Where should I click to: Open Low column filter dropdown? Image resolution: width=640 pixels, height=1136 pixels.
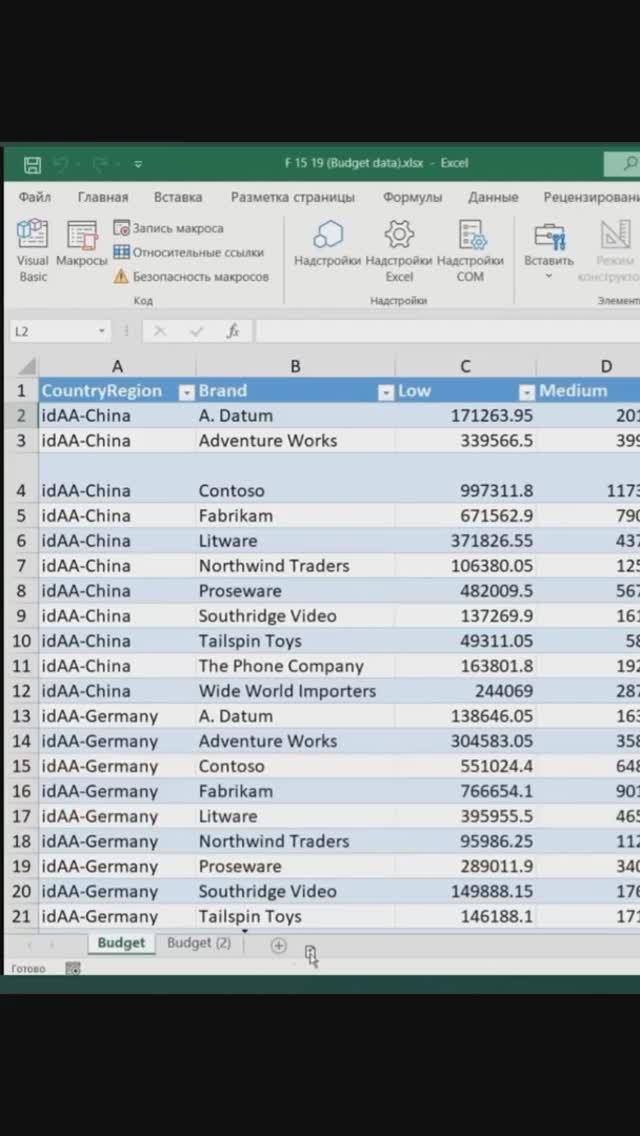pos(527,392)
